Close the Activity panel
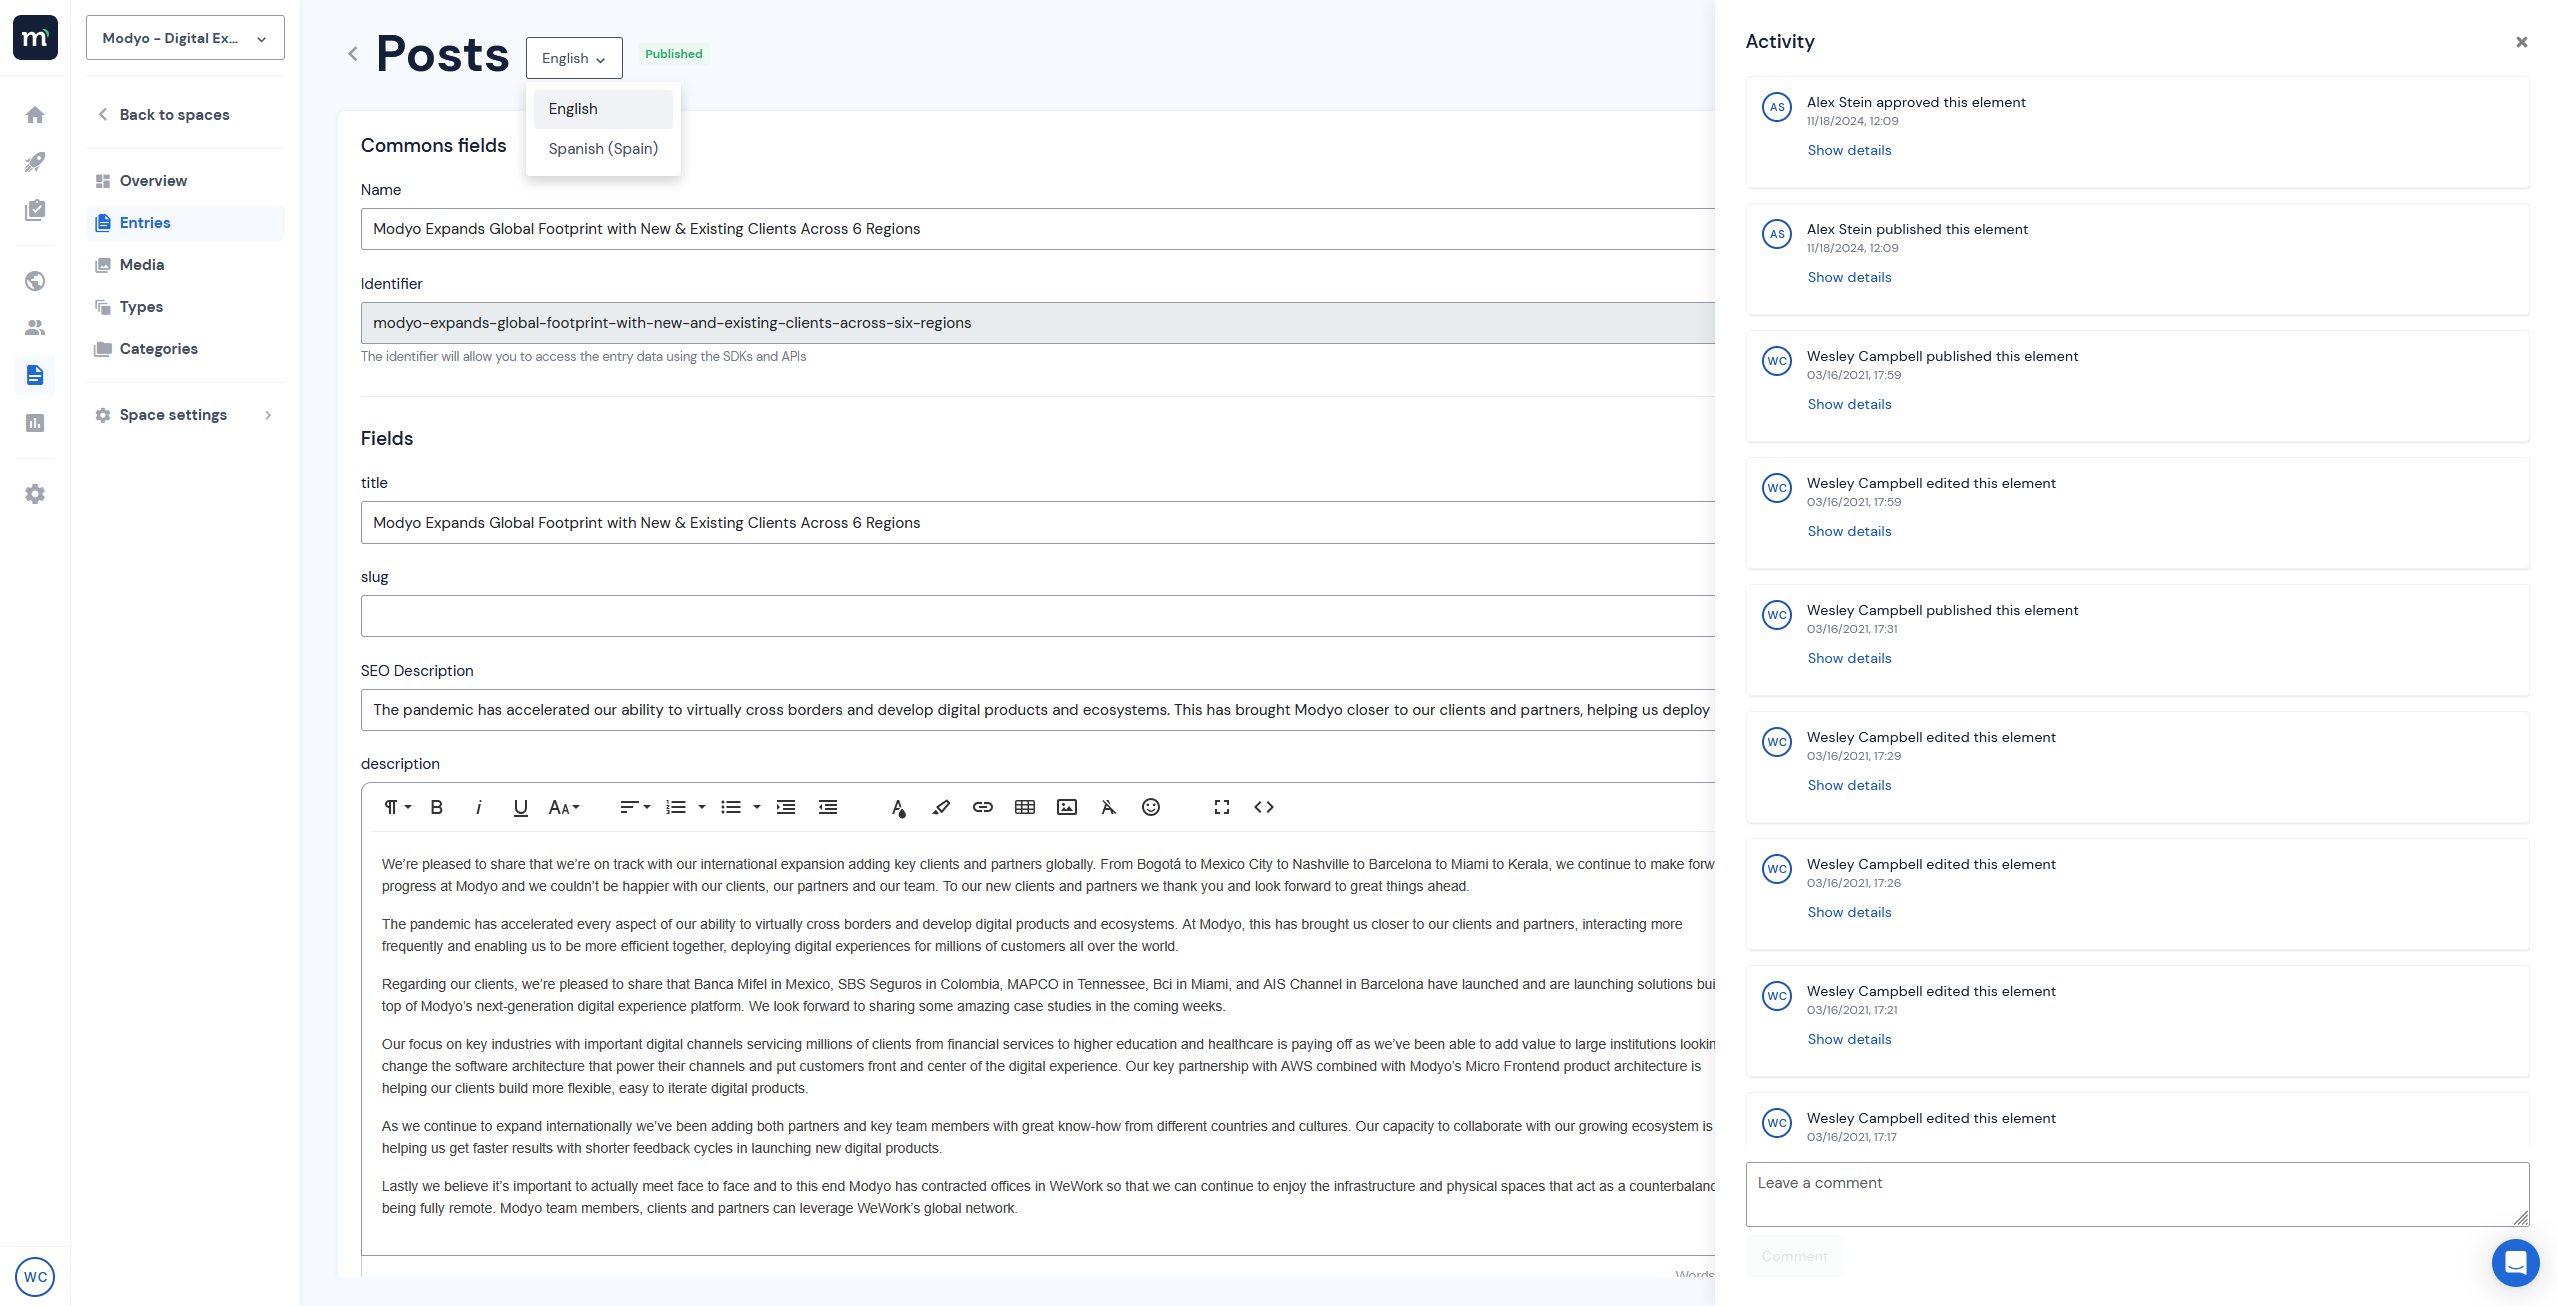The height and width of the screenshot is (1306, 2557). pyautogui.click(x=2521, y=42)
